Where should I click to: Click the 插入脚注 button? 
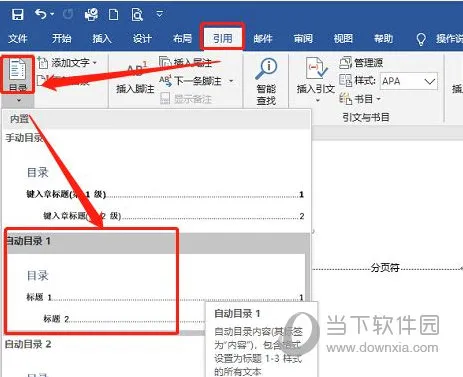[x=135, y=77]
